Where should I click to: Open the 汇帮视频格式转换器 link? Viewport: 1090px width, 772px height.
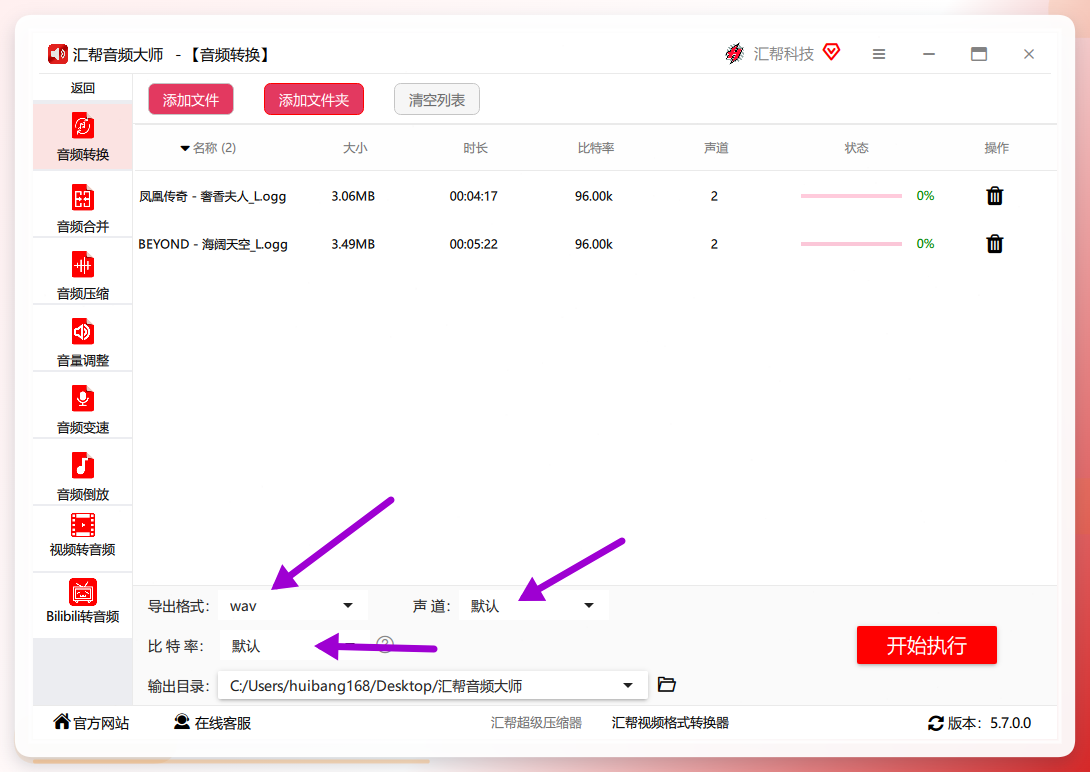click(x=670, y=723)
